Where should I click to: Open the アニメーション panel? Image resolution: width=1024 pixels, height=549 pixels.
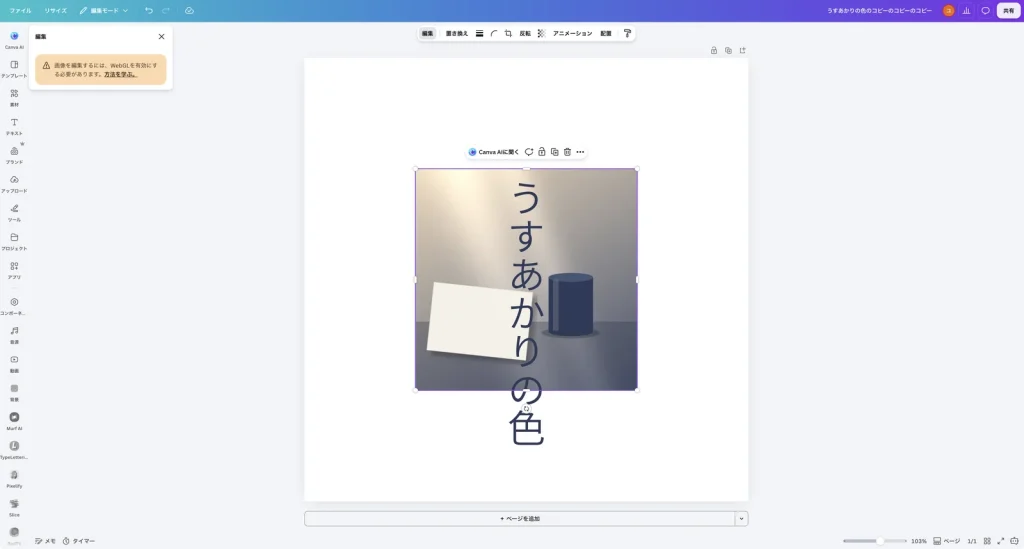[573, 33]
